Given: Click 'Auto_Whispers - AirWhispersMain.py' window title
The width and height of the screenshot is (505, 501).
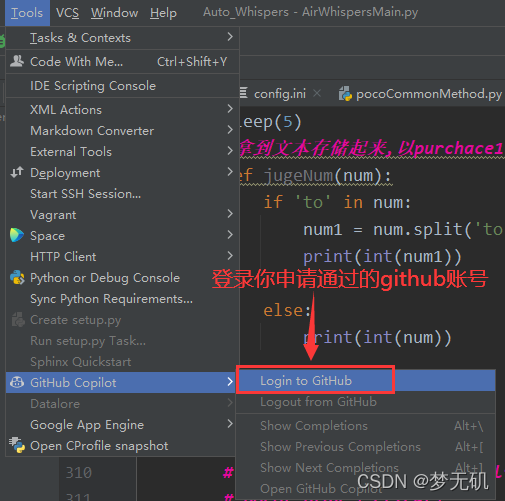Looking at the screenshot, I should coord(310,12).
